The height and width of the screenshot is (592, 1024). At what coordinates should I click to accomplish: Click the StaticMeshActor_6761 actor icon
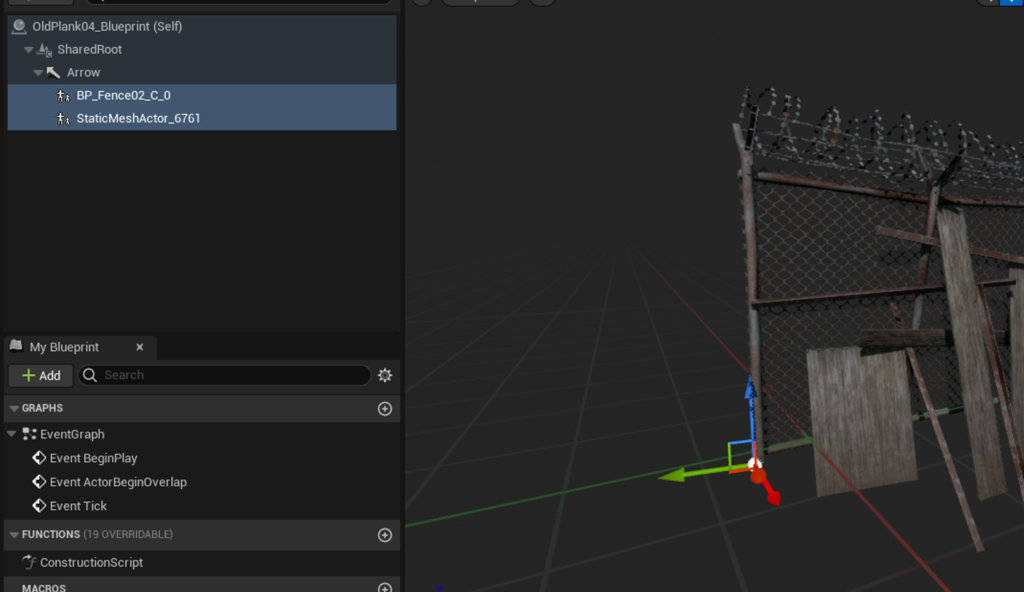point(63,118)
